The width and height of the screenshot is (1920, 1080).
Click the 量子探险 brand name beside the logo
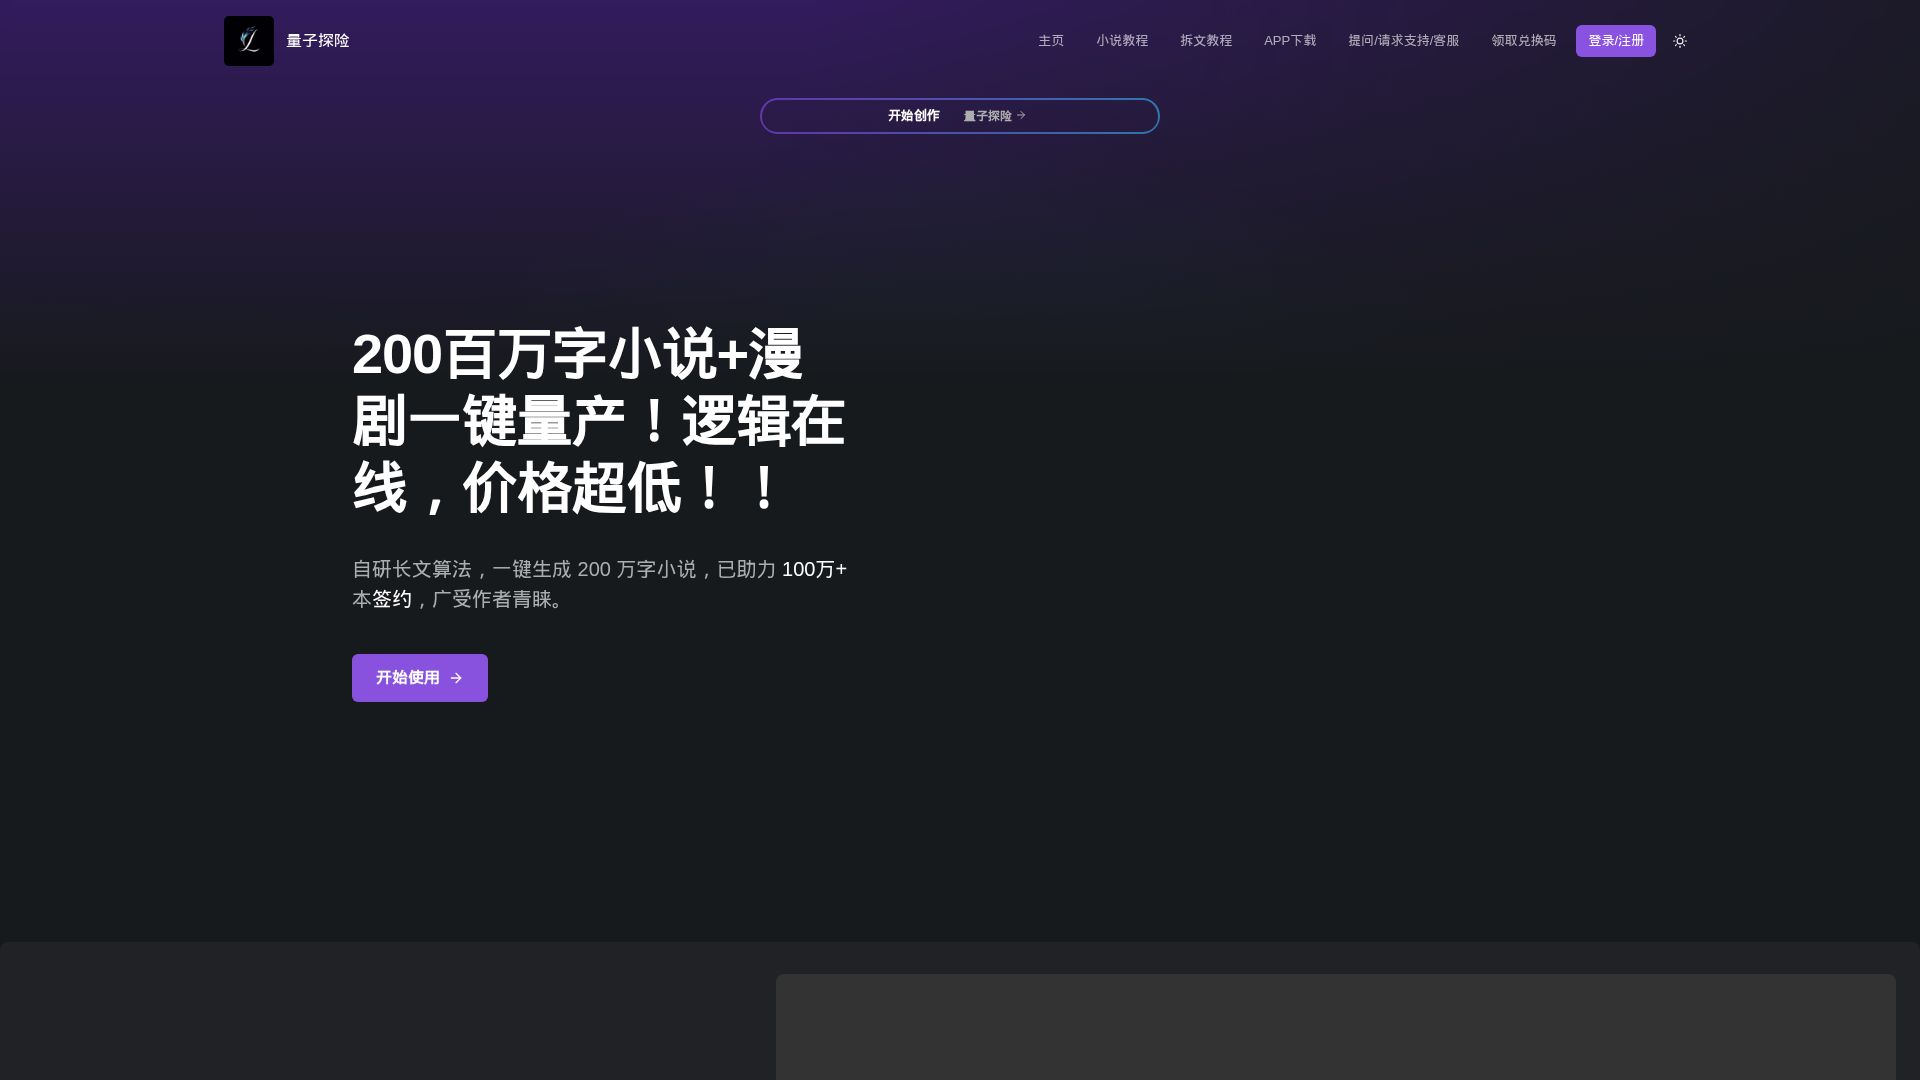(318, 41)
